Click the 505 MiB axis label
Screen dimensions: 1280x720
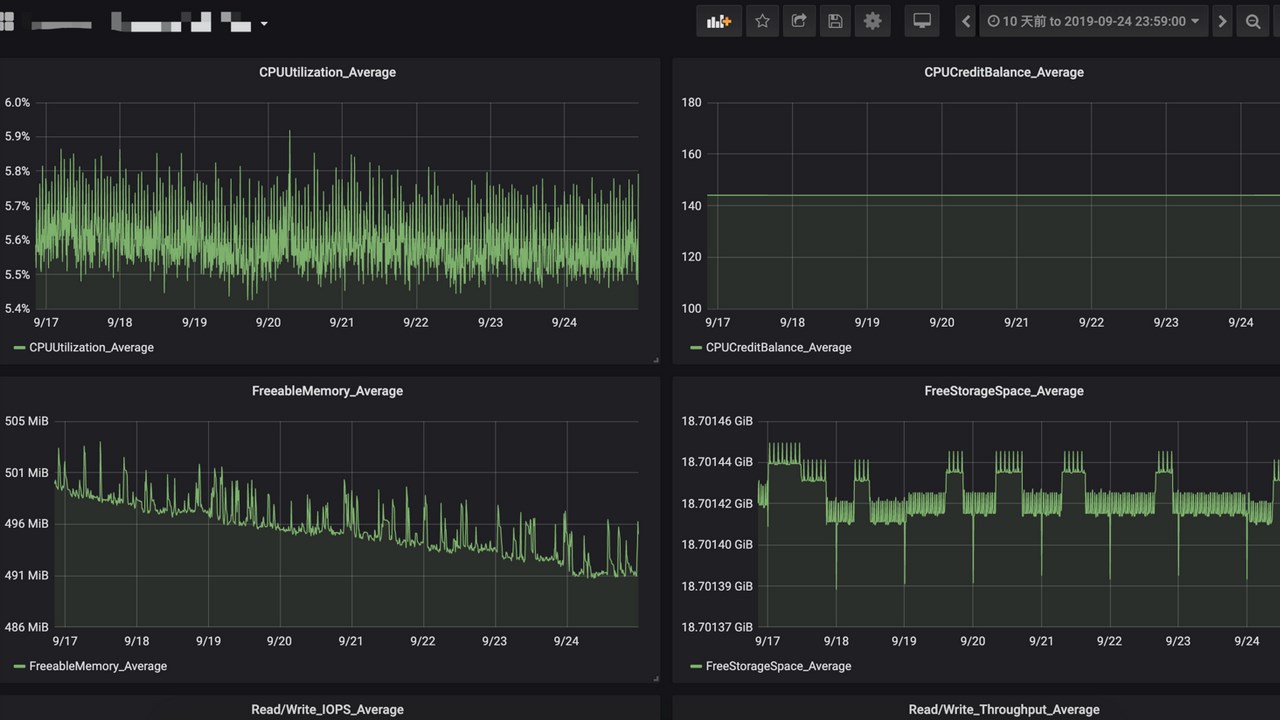tap(26, 421)
